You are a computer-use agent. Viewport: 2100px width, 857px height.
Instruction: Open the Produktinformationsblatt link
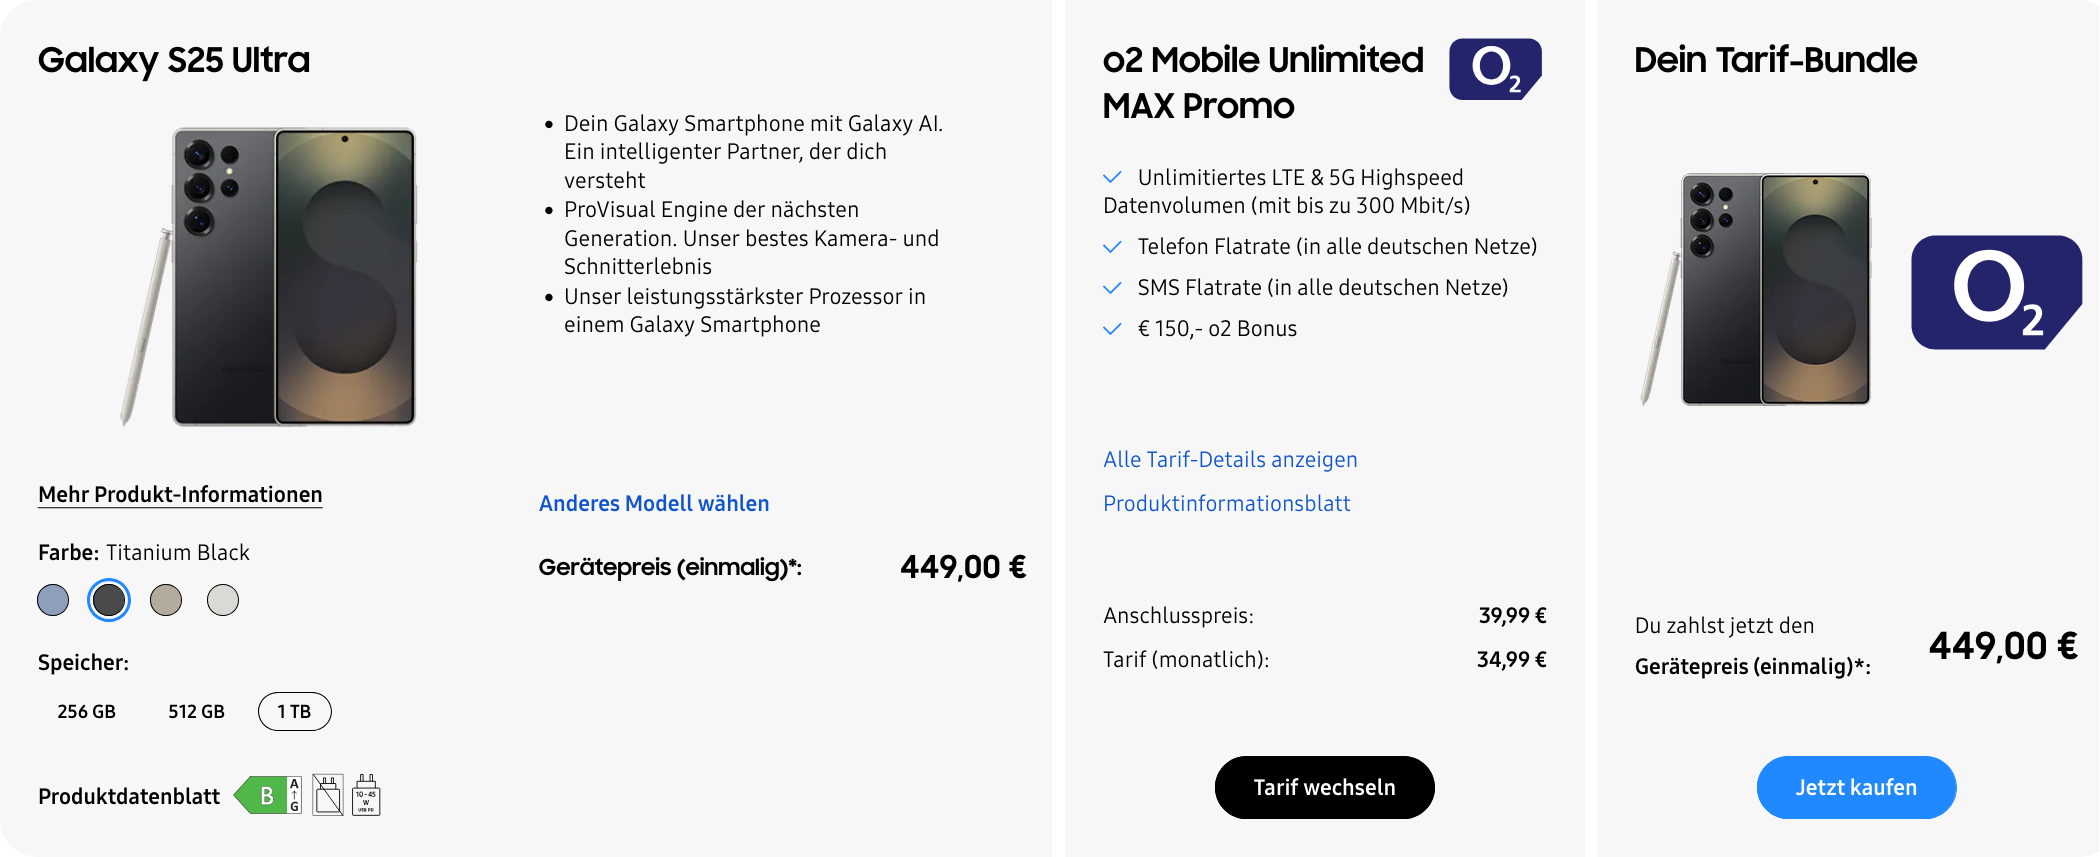point(1226,504)
